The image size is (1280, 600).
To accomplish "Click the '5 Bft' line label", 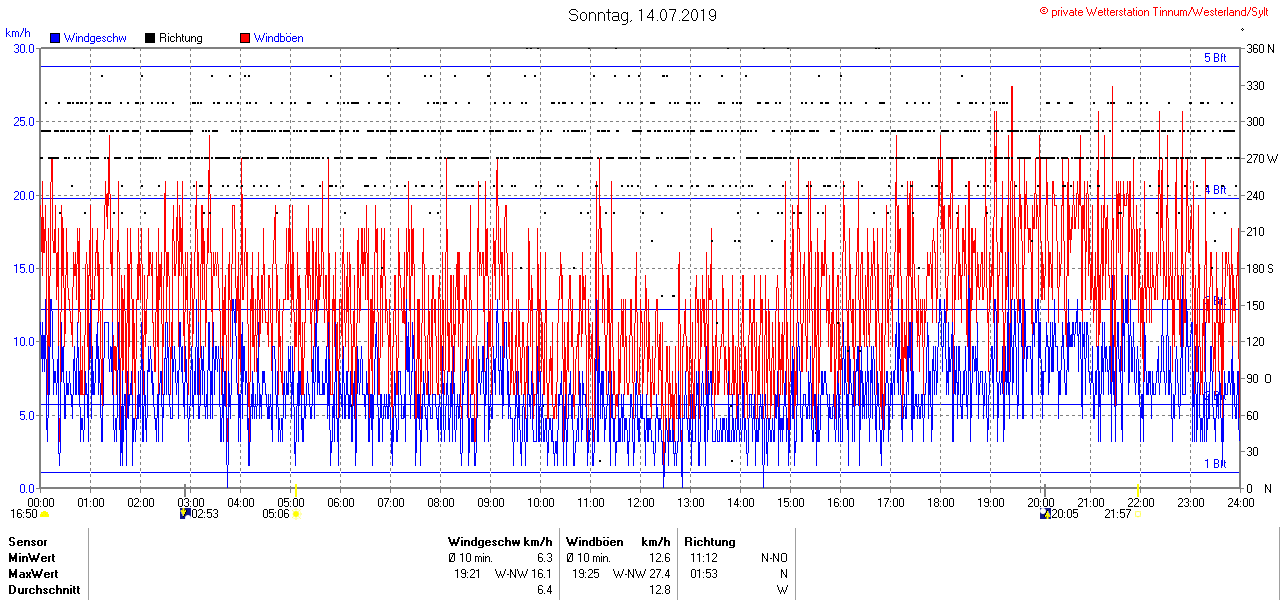I will (1215, 58).
